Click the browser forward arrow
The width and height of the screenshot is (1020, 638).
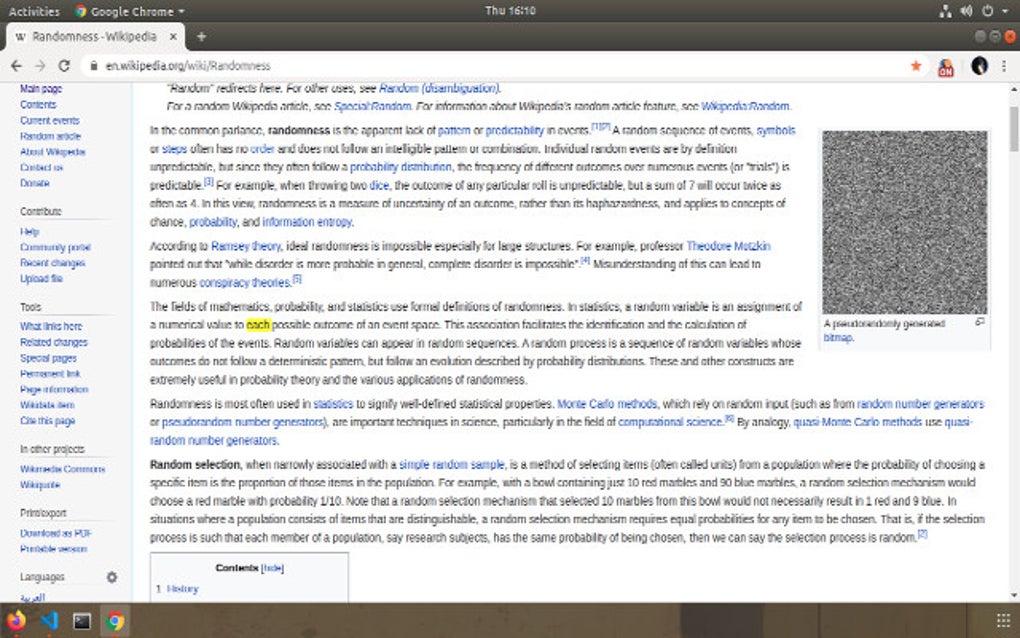click(40, 66)
